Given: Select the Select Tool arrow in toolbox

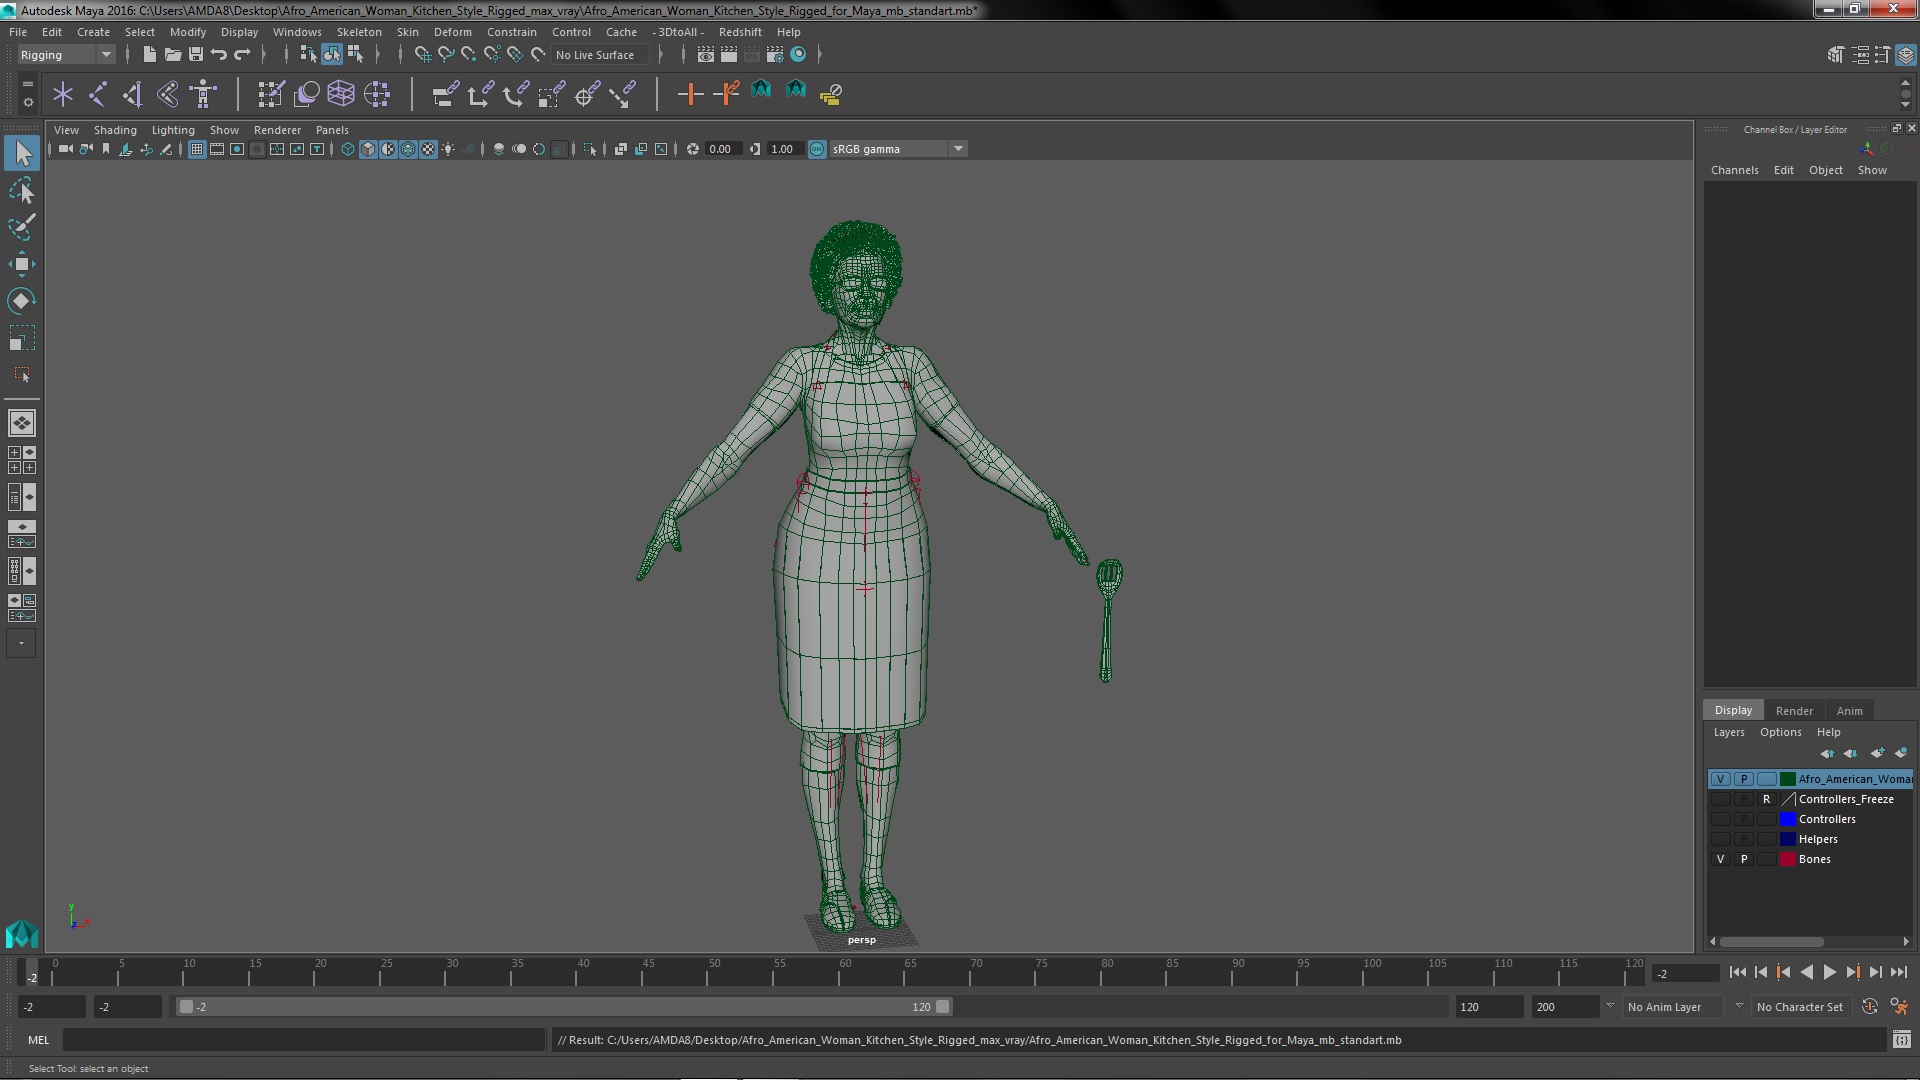Looking at the screenshot, I should pos(22,153).
